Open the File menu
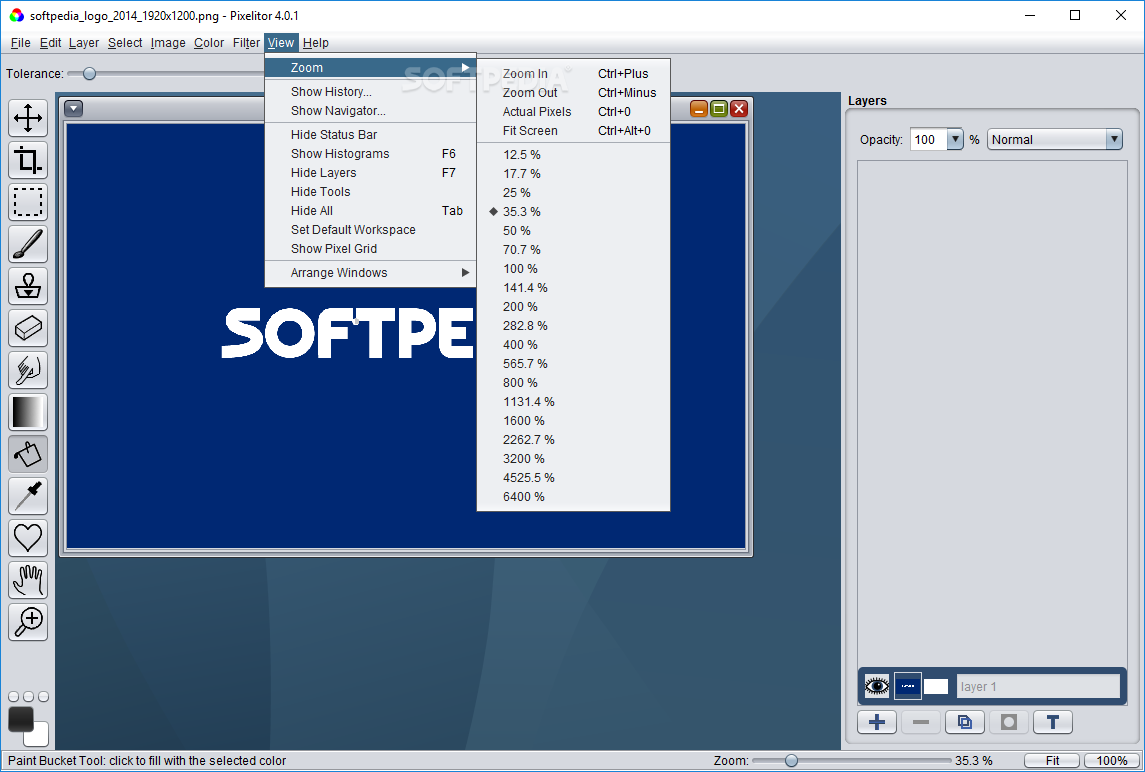1145x772 pixels. 20,43
